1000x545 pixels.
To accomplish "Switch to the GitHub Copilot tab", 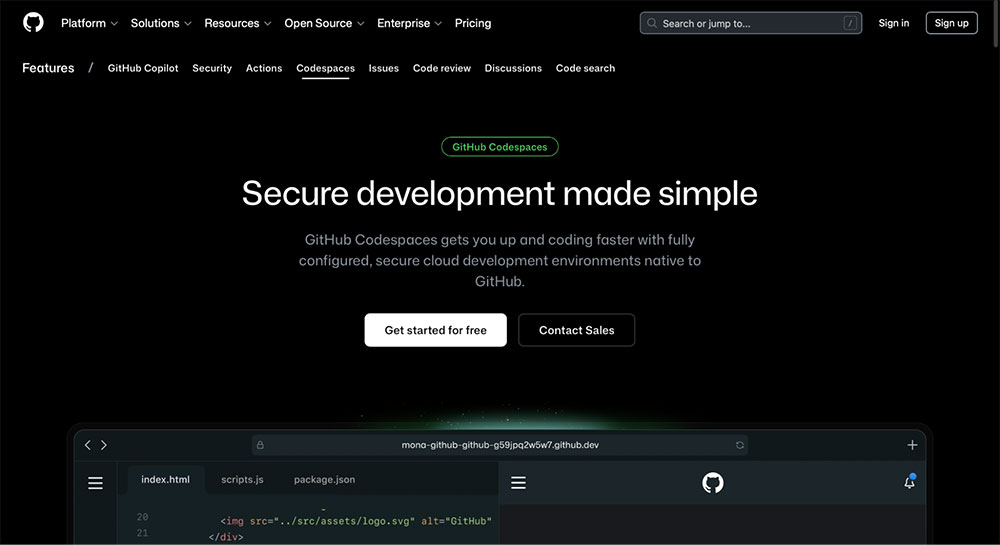I will 143,68.
